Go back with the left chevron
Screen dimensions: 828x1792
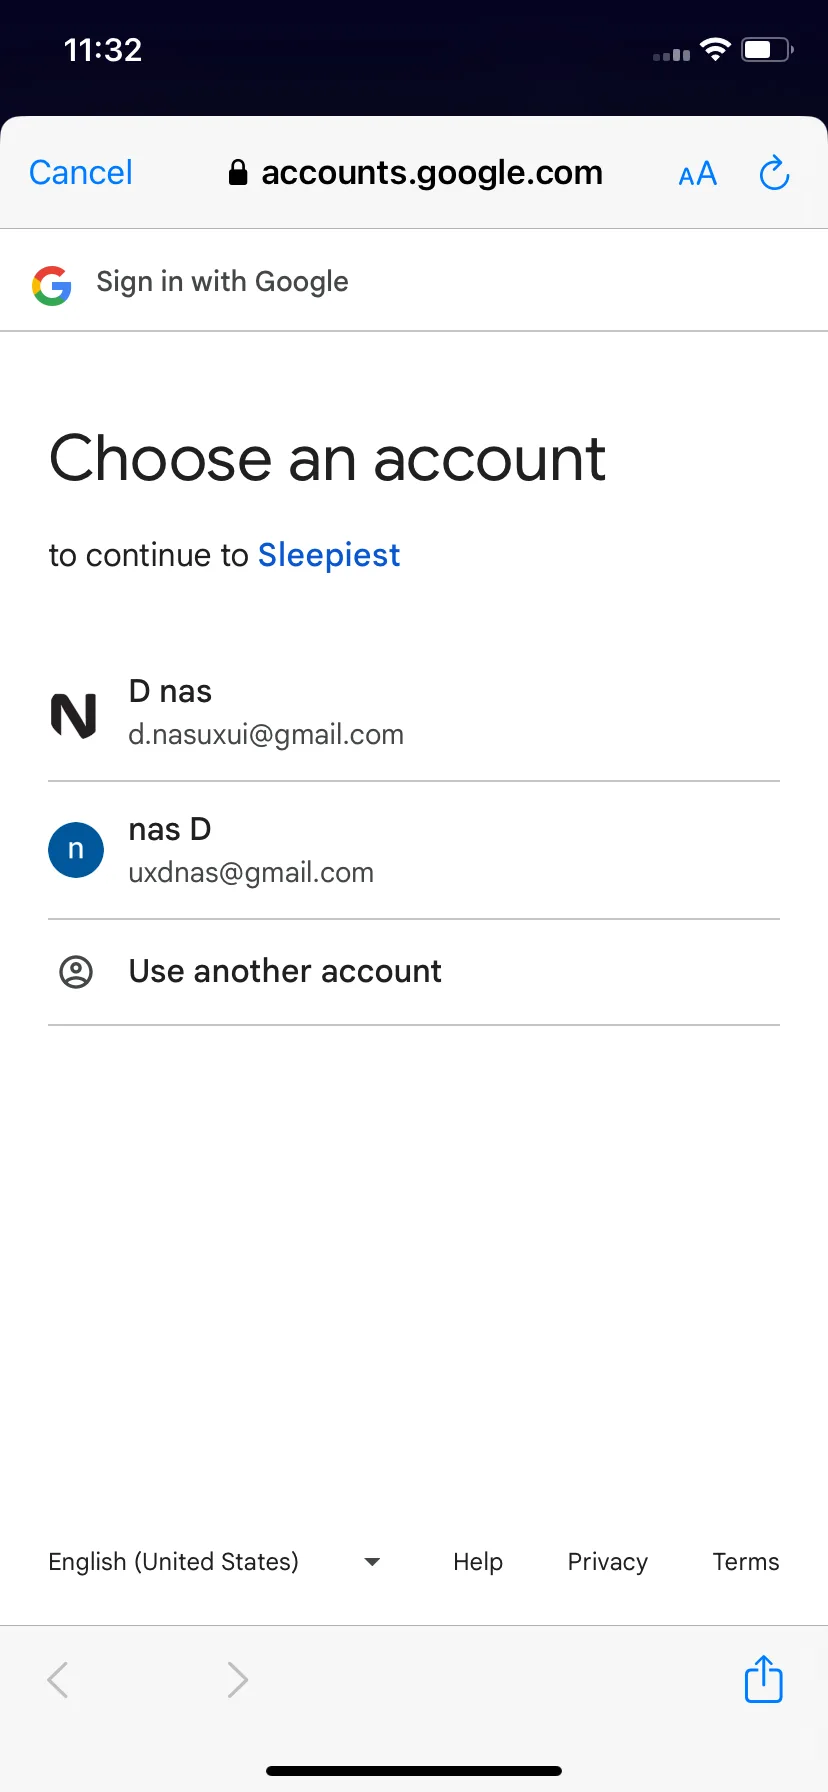[58, 1680]
